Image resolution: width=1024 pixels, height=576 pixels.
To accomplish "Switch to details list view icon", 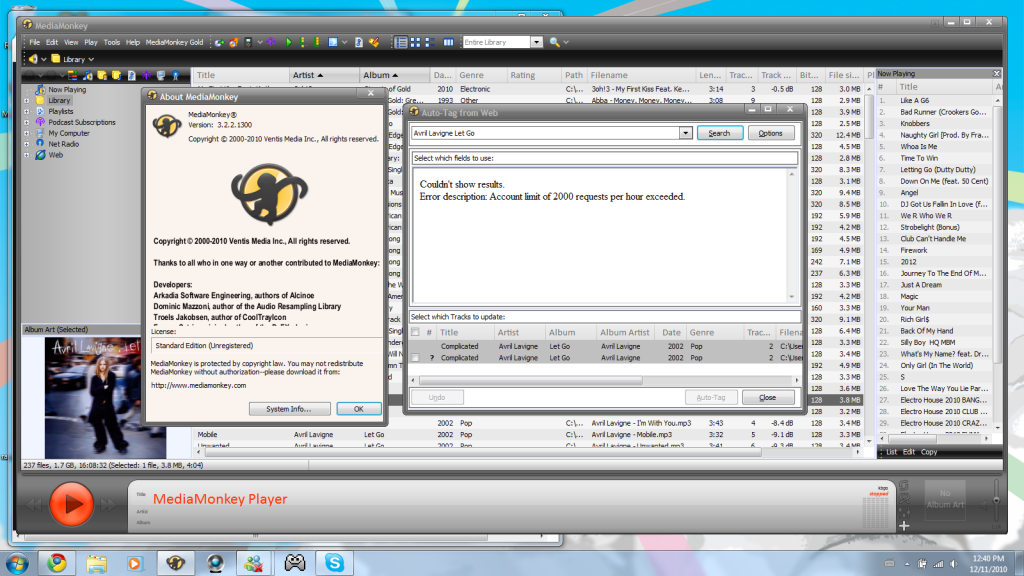I will click(x=401, y=42).
